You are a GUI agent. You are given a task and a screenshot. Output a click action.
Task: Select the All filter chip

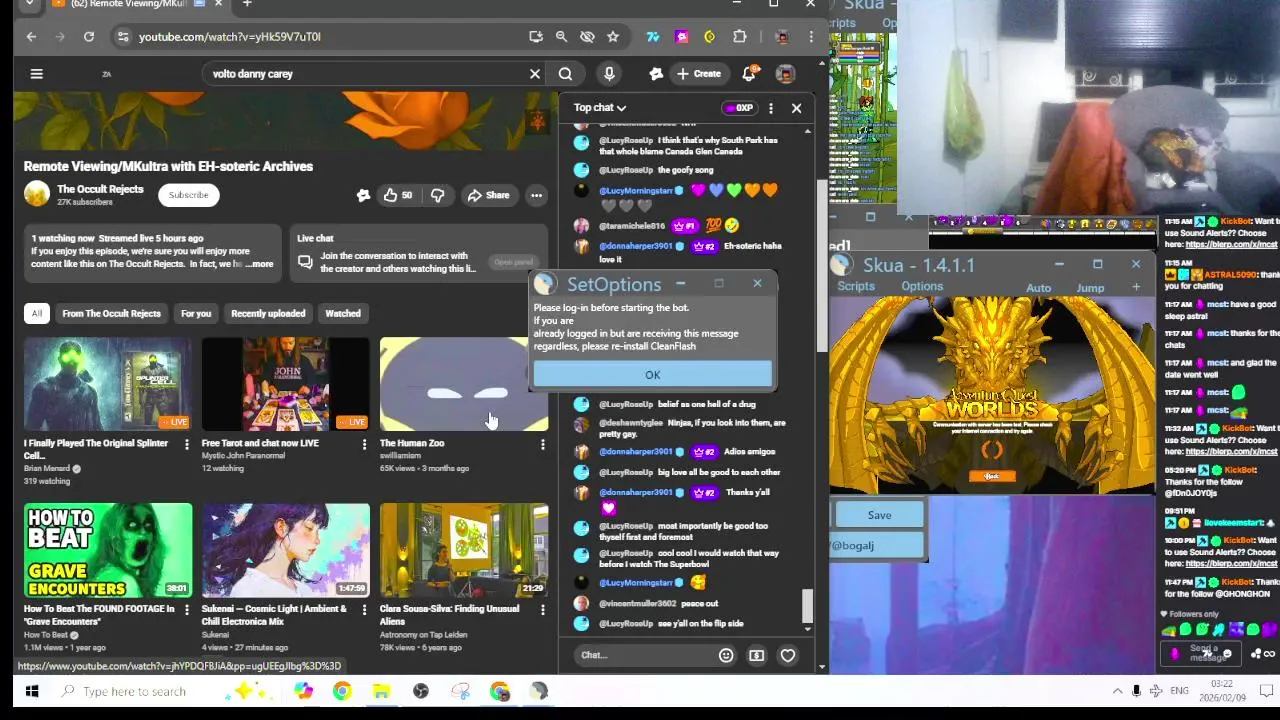[x=37, y=313]
